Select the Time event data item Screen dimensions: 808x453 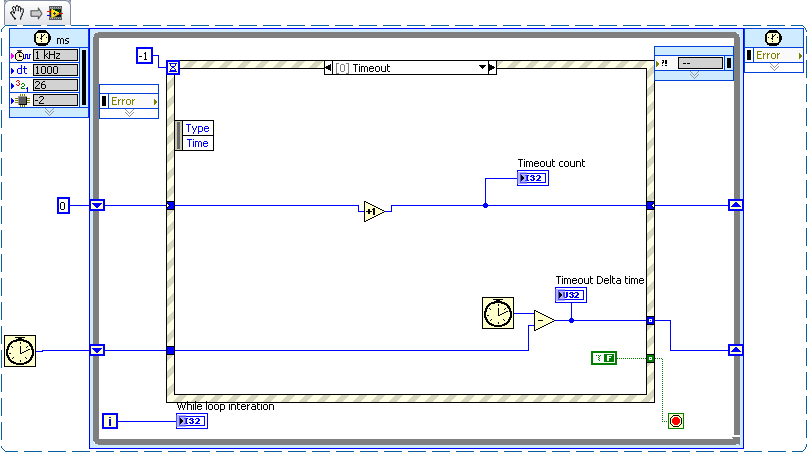tap(197, 143)
